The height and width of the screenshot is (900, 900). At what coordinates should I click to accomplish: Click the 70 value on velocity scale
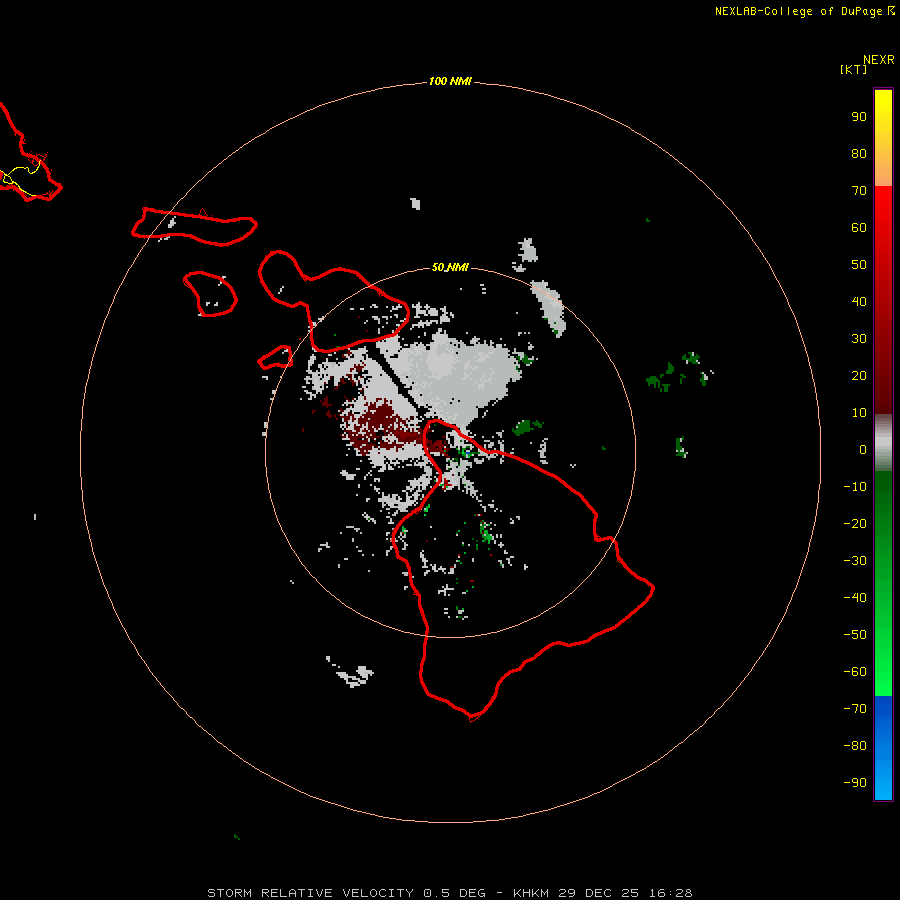coord(859,191)
